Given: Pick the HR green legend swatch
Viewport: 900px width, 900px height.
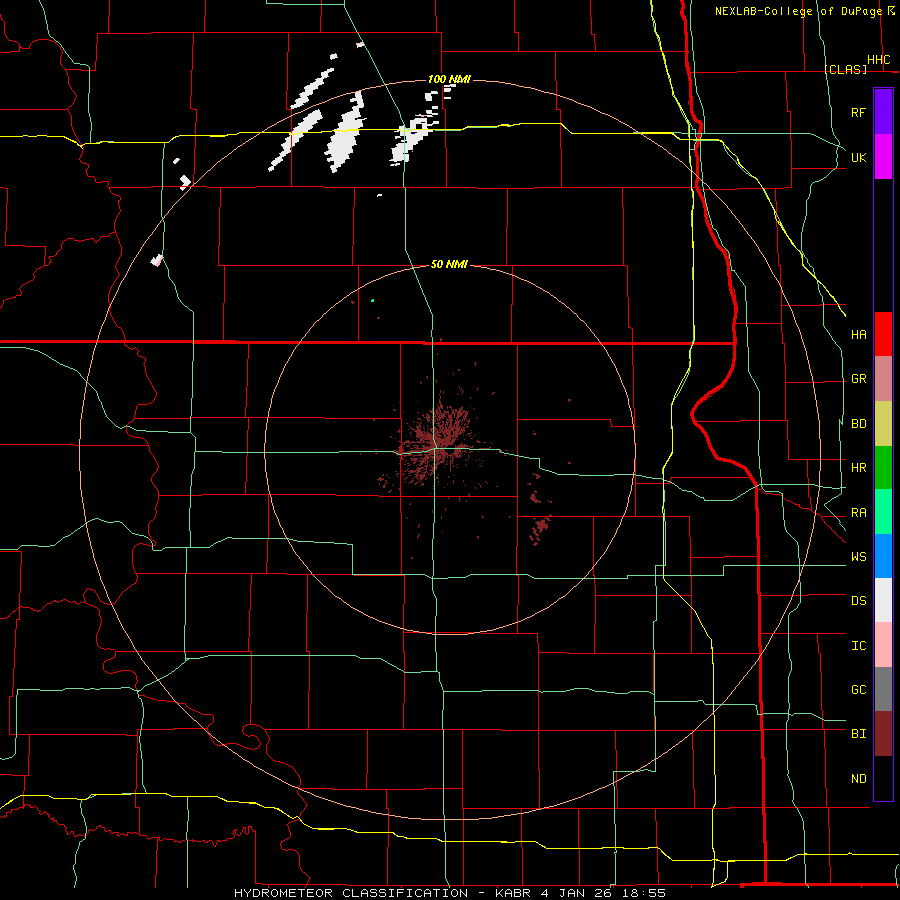Looking at the screenshot, I should tap(883, 468).
